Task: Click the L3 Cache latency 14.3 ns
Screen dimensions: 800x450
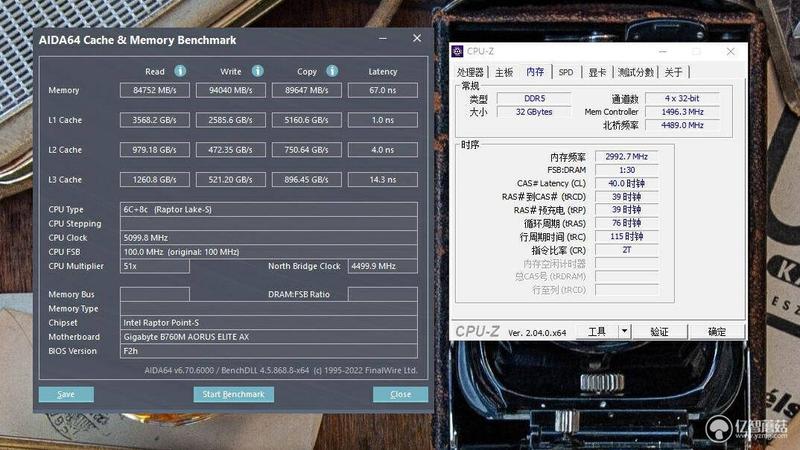Action: [x=383, y=180]
